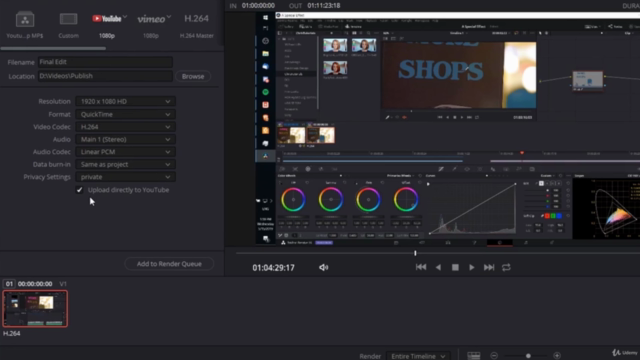Choose the Custom render preset

tap(68, 19)
